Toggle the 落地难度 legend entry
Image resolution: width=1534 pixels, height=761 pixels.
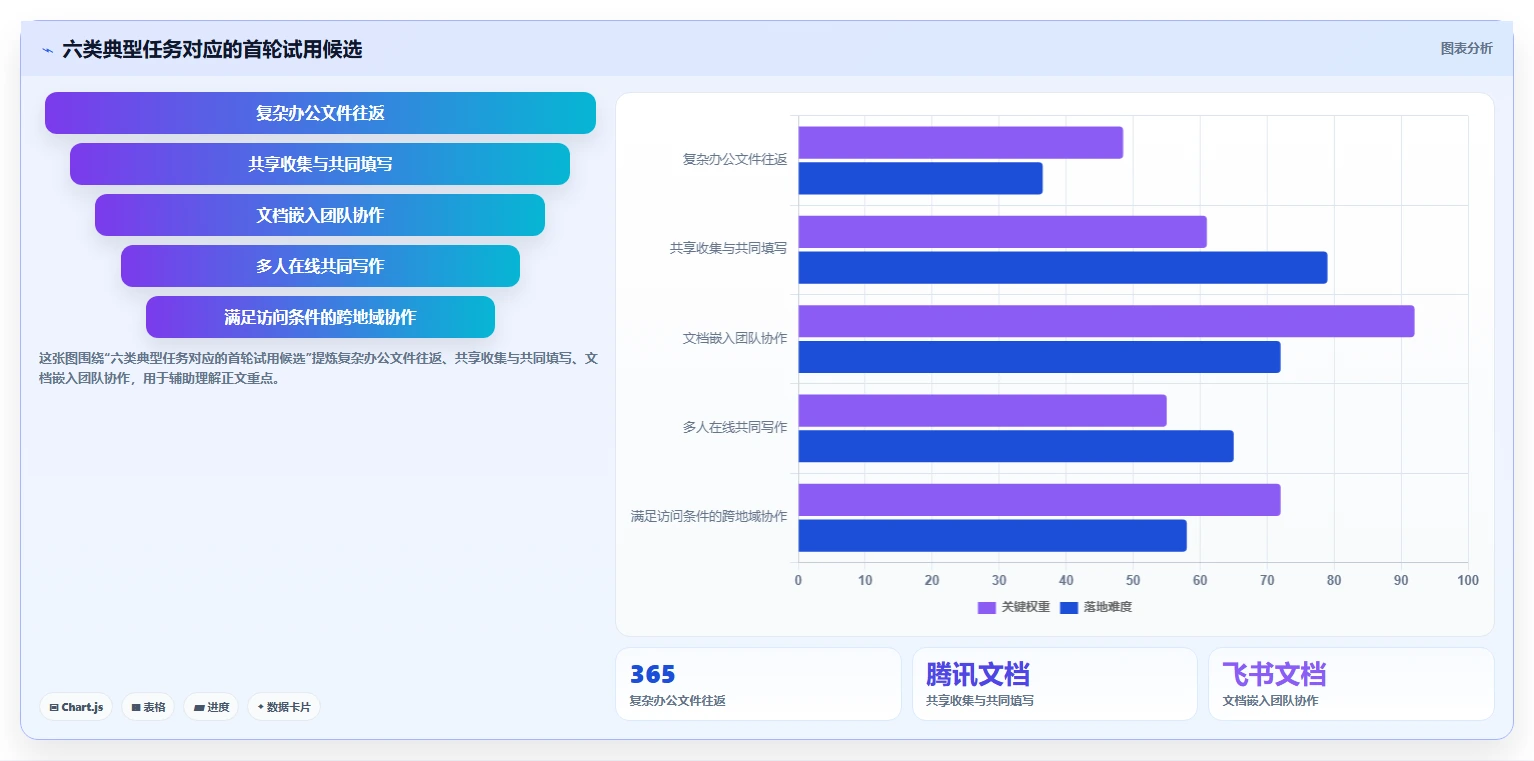tap(1096, 607)
